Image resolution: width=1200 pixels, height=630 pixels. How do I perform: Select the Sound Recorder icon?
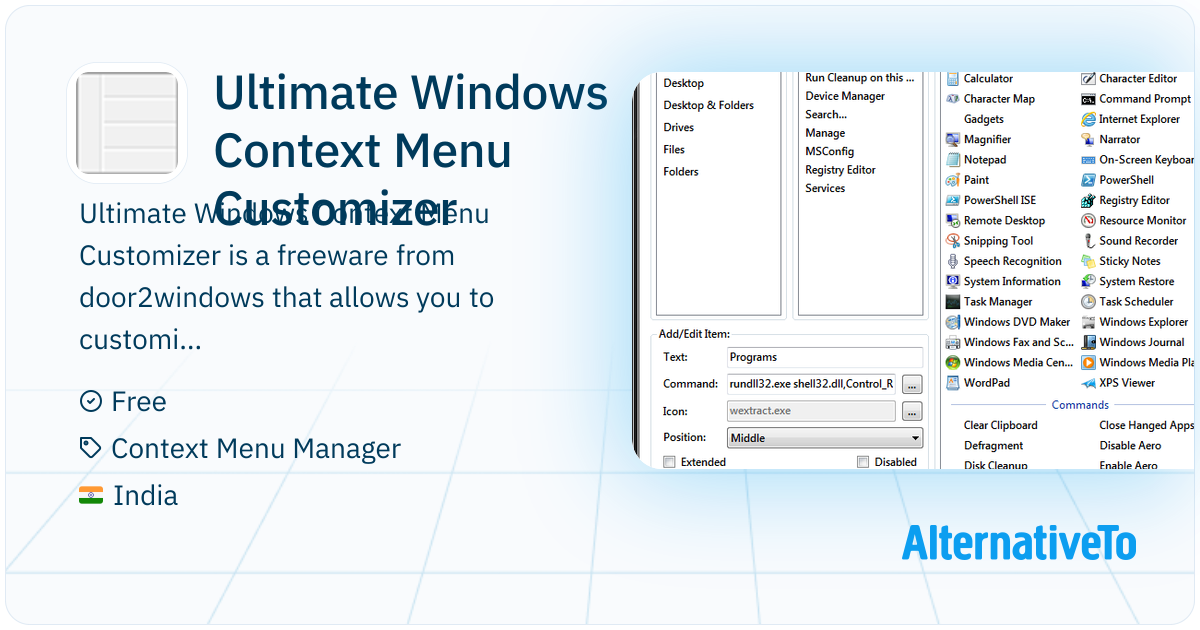coord(1089,241)
